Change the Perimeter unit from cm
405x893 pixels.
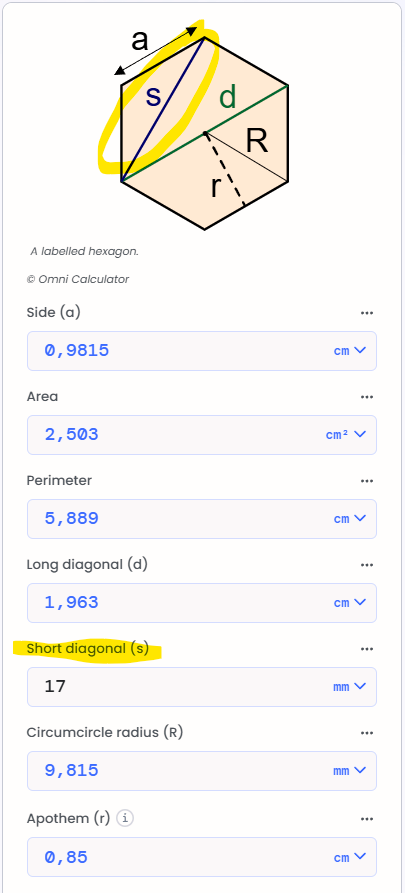click(x=349, y=519)
